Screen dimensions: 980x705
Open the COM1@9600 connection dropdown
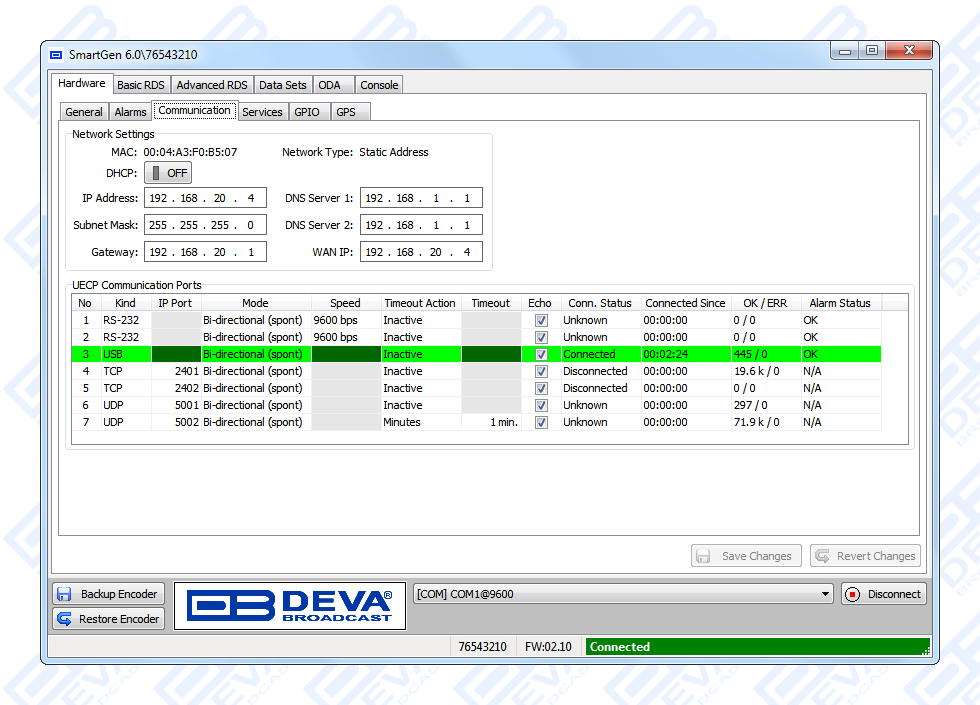point(825,594)
